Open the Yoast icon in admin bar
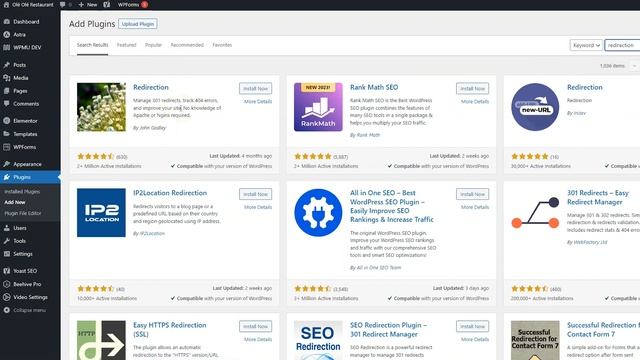This screenshot has width=640, height=360. (x=107, y=4)
